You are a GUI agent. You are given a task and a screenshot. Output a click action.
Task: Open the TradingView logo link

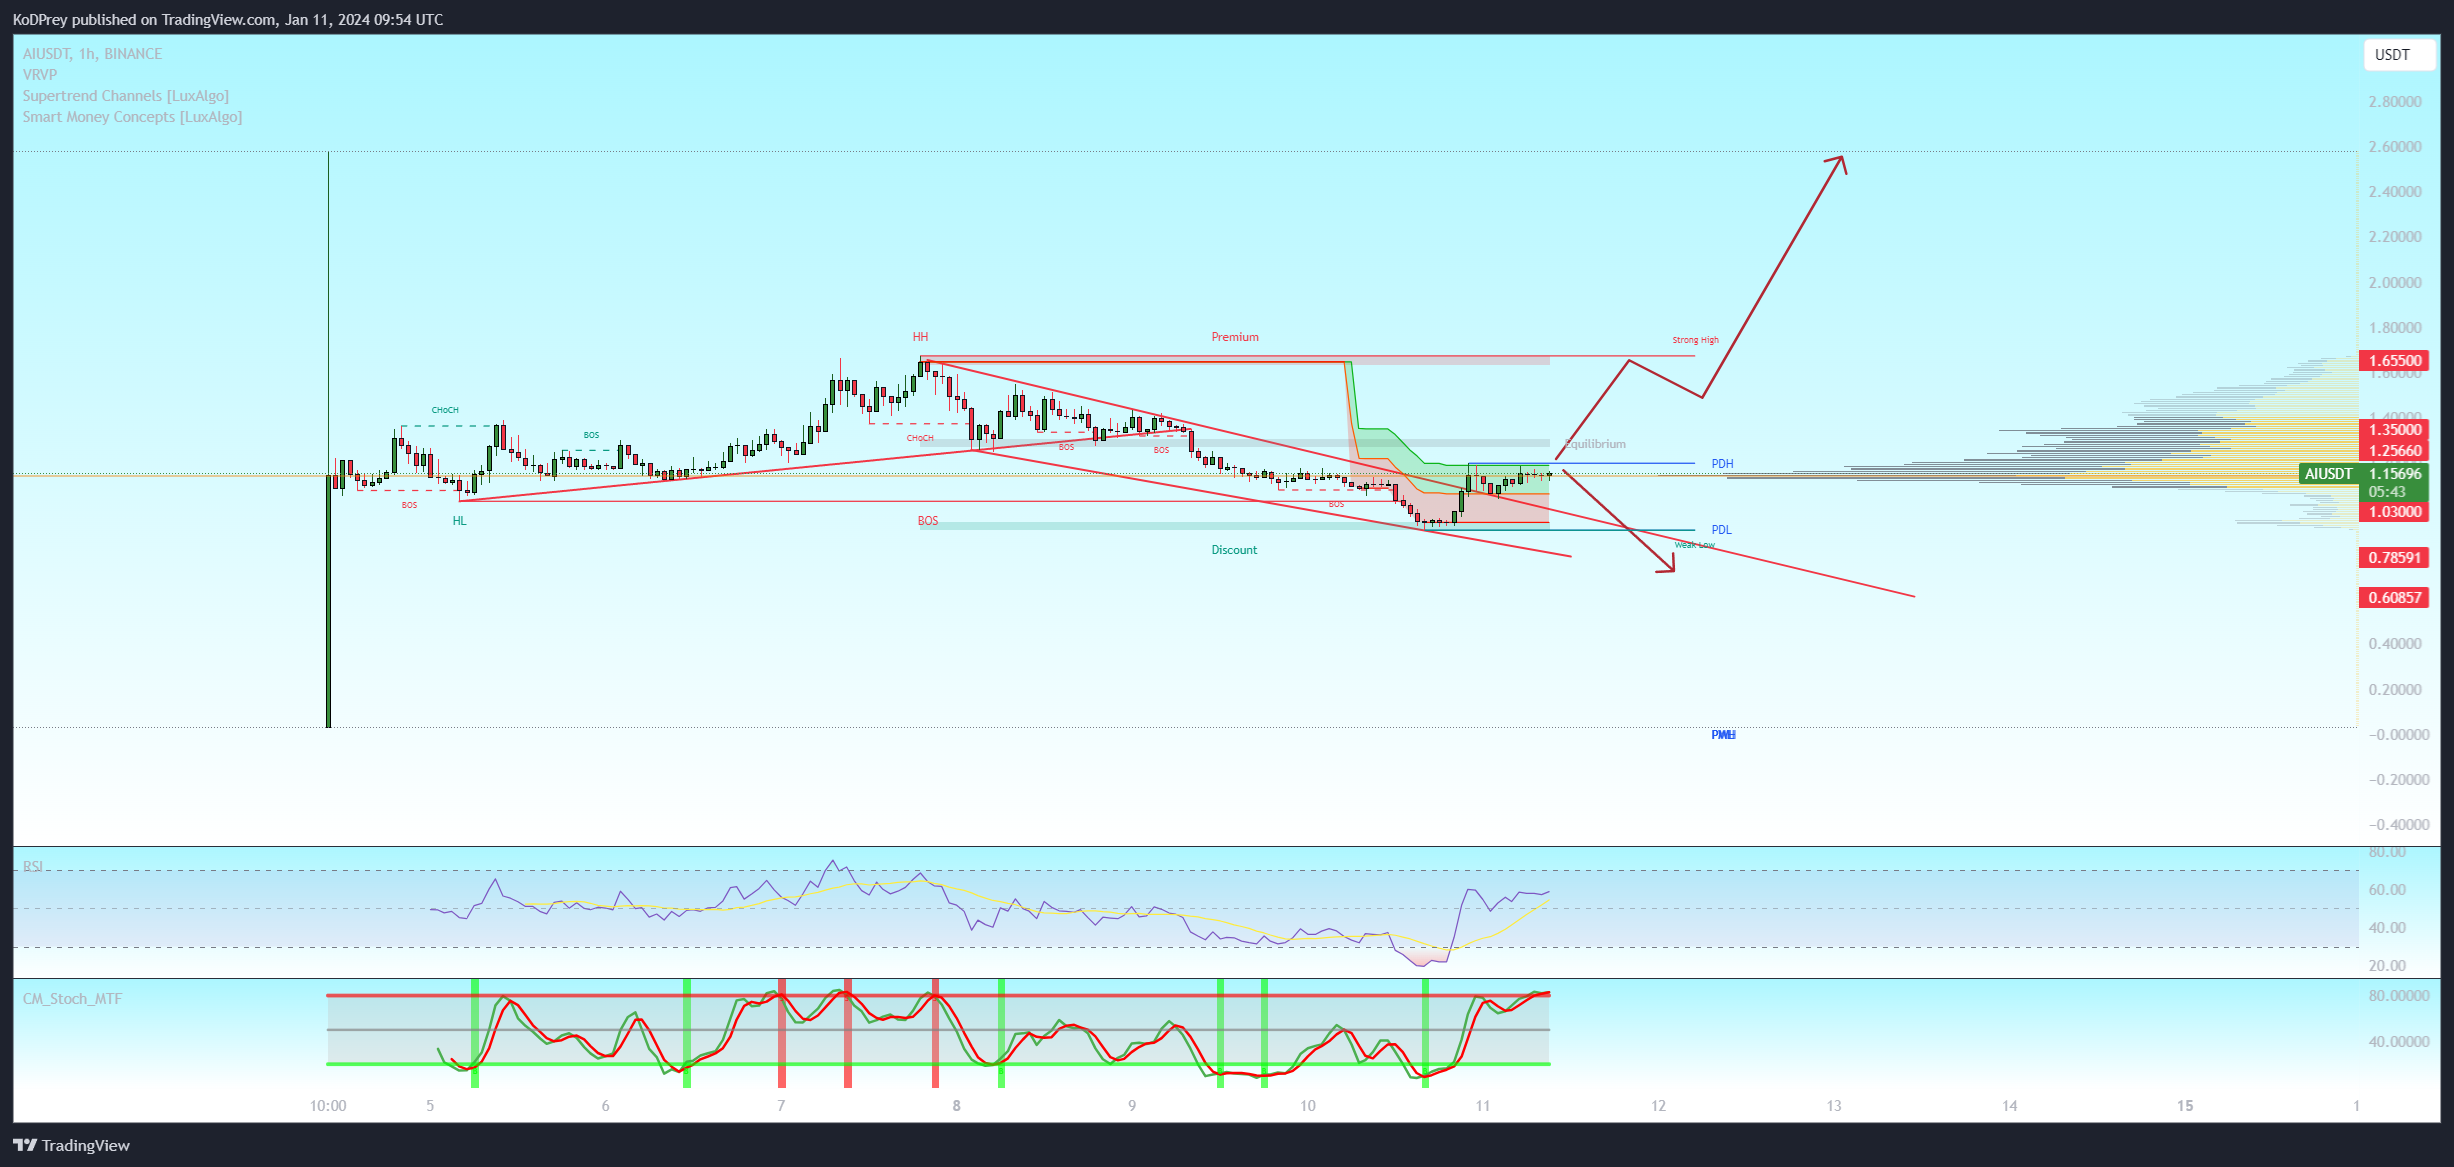(71, 1145)
